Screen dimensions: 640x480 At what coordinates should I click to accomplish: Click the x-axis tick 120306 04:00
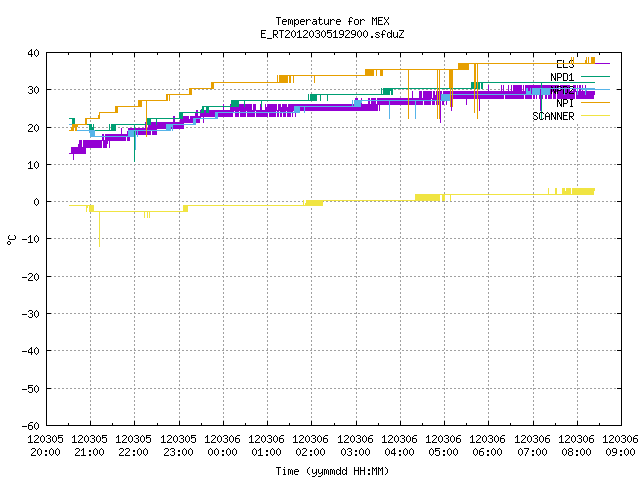pos(400,446)
